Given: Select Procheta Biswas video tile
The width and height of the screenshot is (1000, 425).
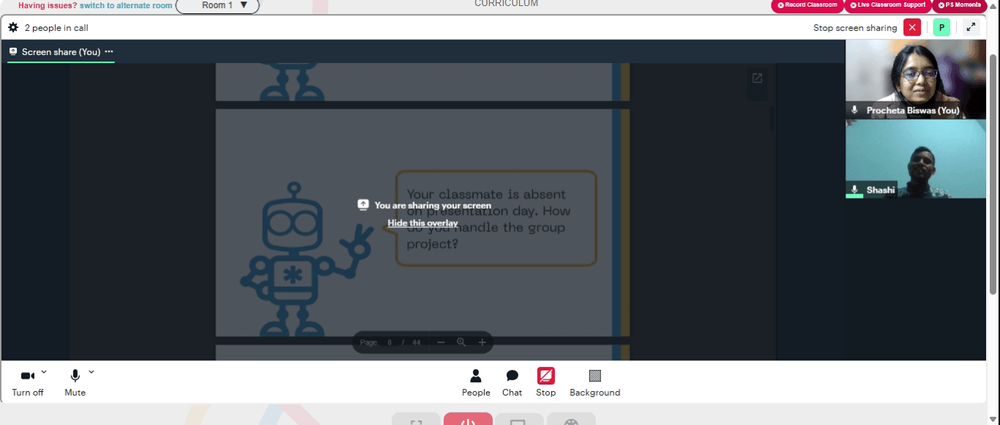Looking at the screenshot, I should point(915,79).
